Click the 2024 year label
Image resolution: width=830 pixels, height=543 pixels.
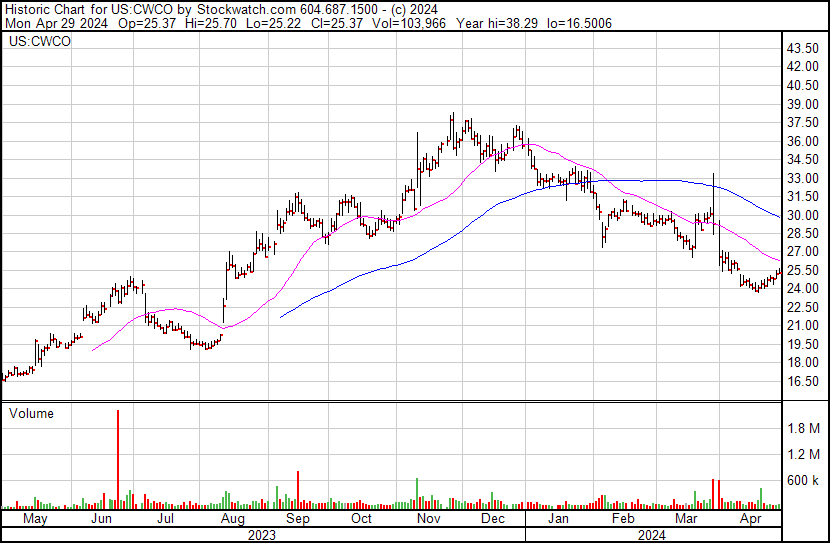(651, 535)
